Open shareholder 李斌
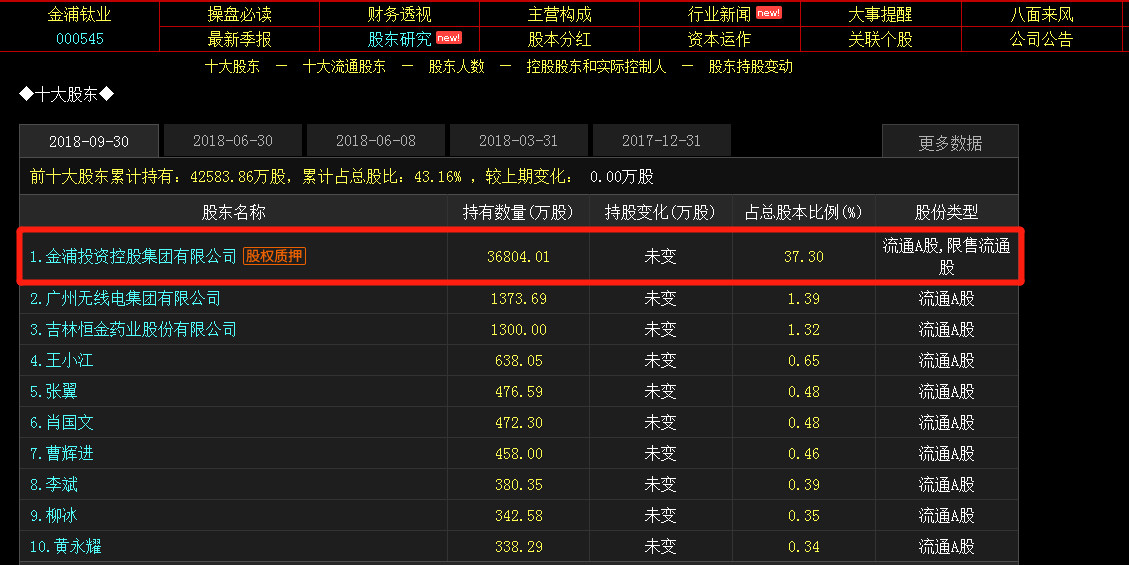This screenshot has height=565, width=1129. 62,484
